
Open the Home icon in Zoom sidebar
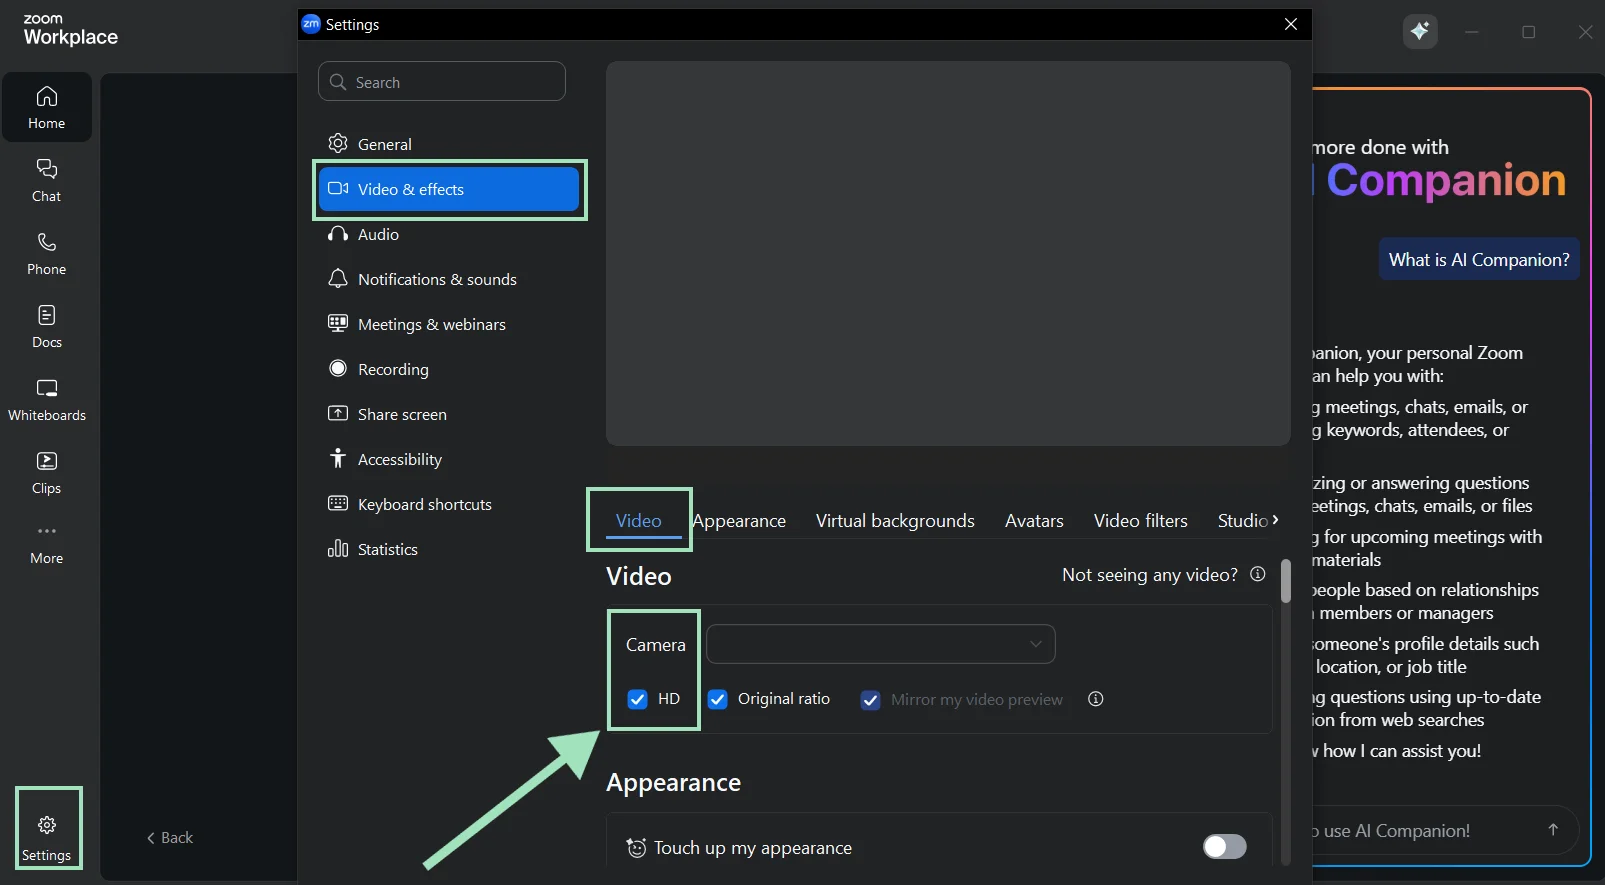pos(47,107)
